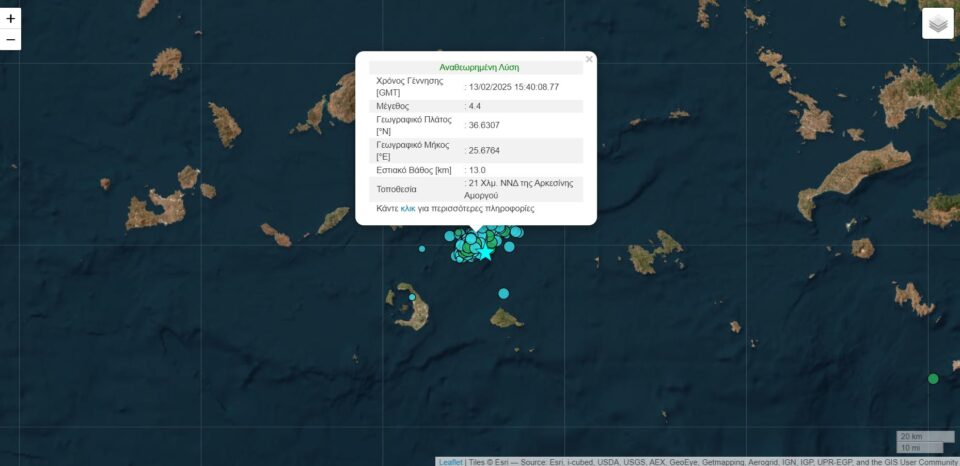
Task: Click the 'Αναθεωρημένη Λύση' popup heading
Action: pyautogui.click(x=479, y=67)
